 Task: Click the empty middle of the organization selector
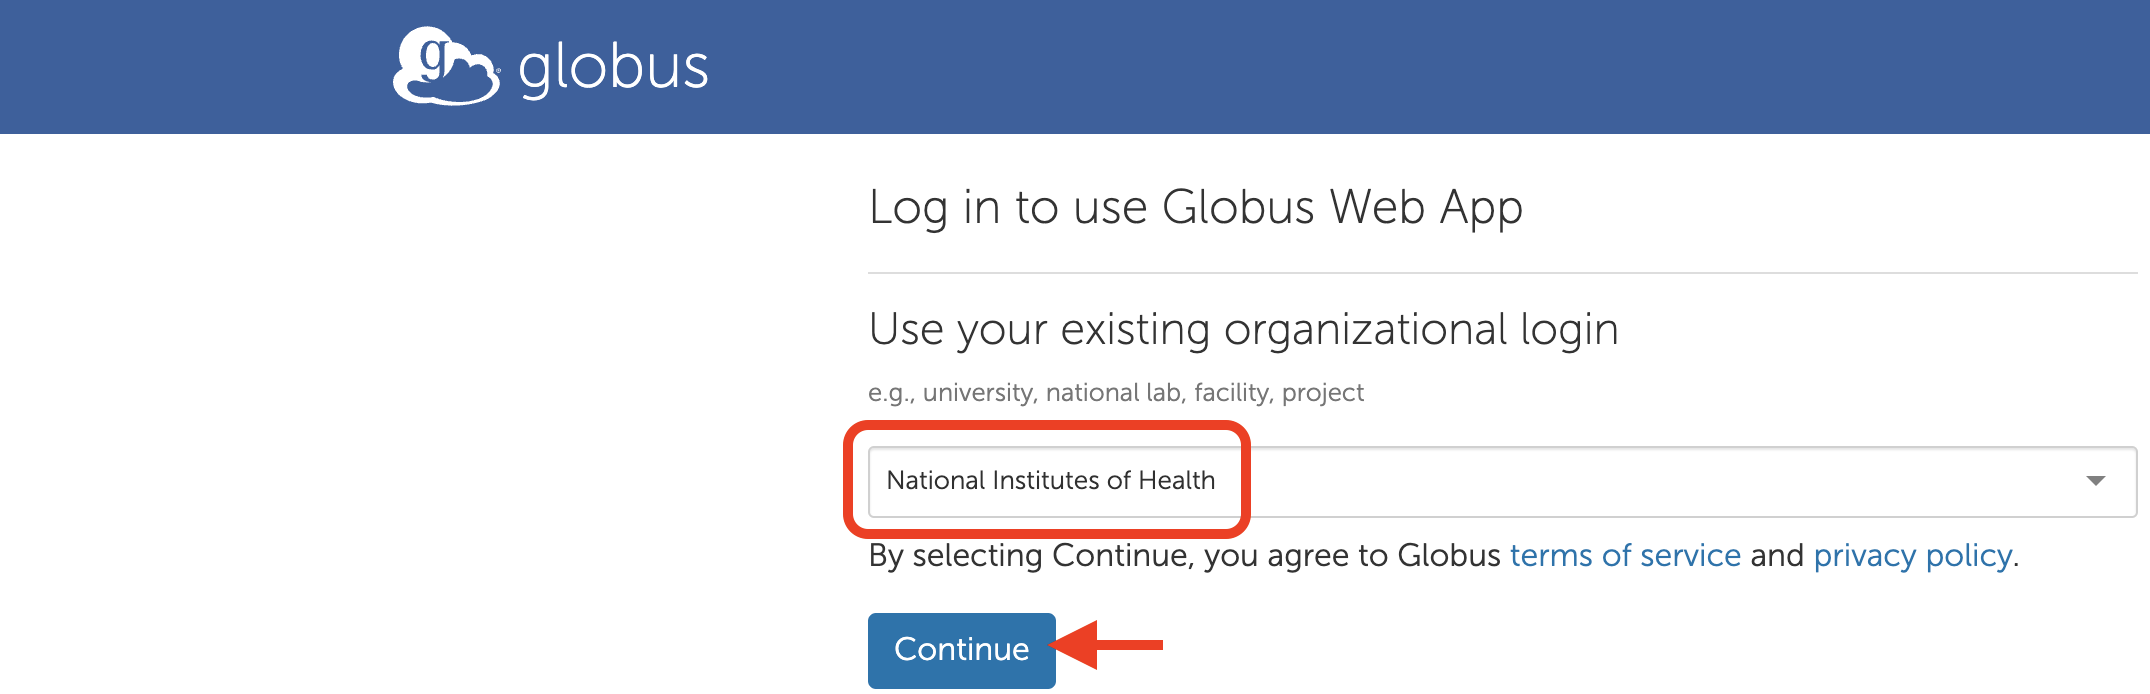[x=1650, y=481]
